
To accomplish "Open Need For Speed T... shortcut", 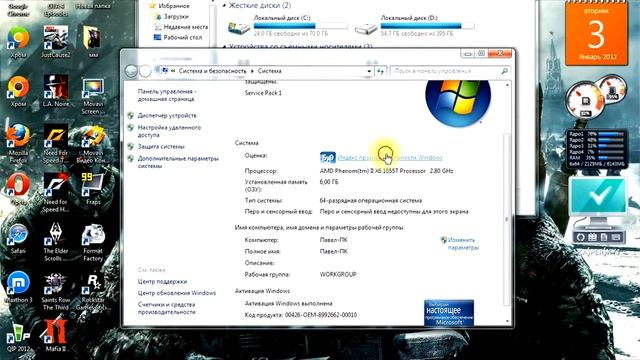I will click(x=56, y=143).
